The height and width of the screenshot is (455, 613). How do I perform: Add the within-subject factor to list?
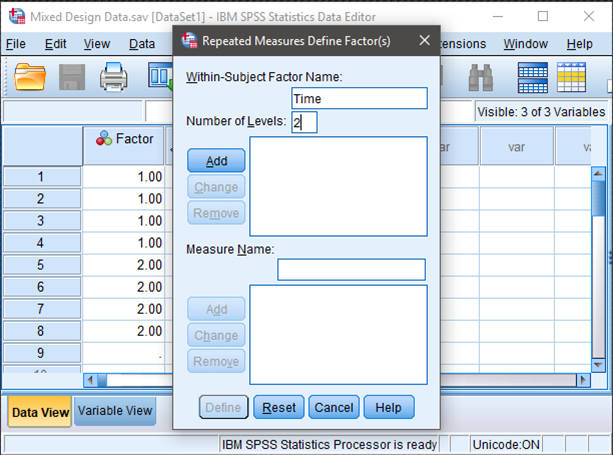click(216, 160)
